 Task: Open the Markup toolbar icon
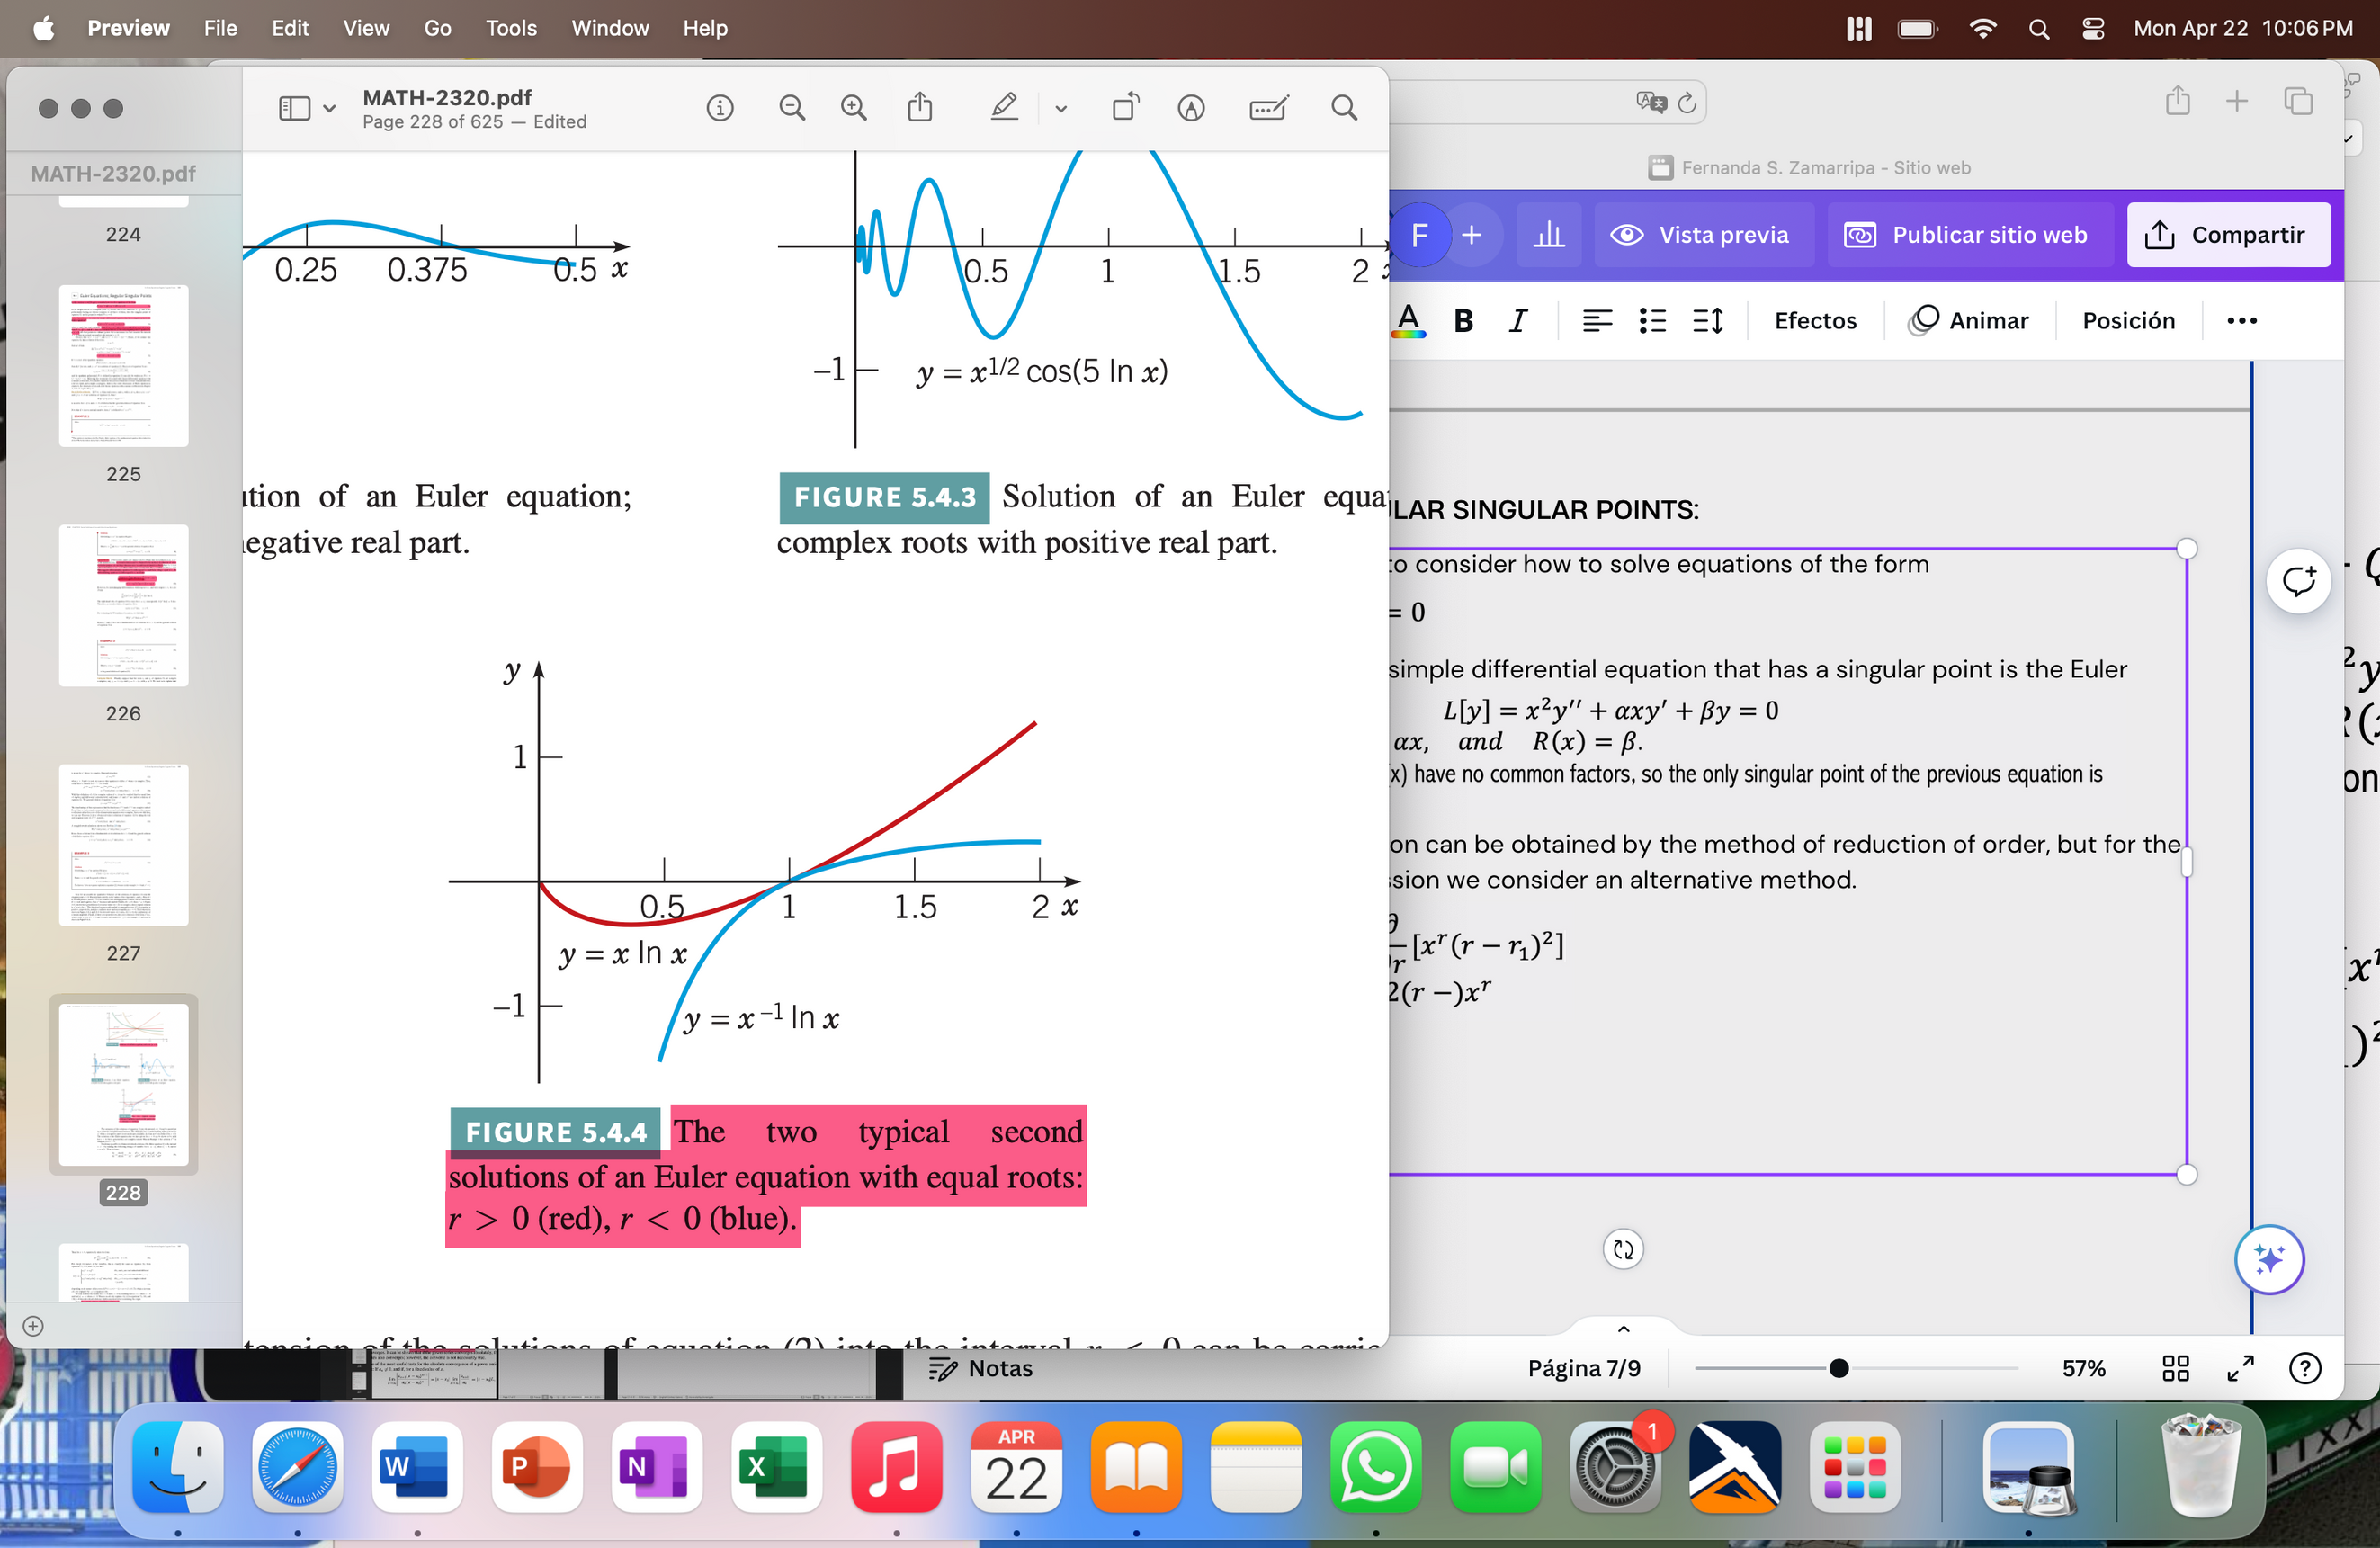tap(1190, 107)
